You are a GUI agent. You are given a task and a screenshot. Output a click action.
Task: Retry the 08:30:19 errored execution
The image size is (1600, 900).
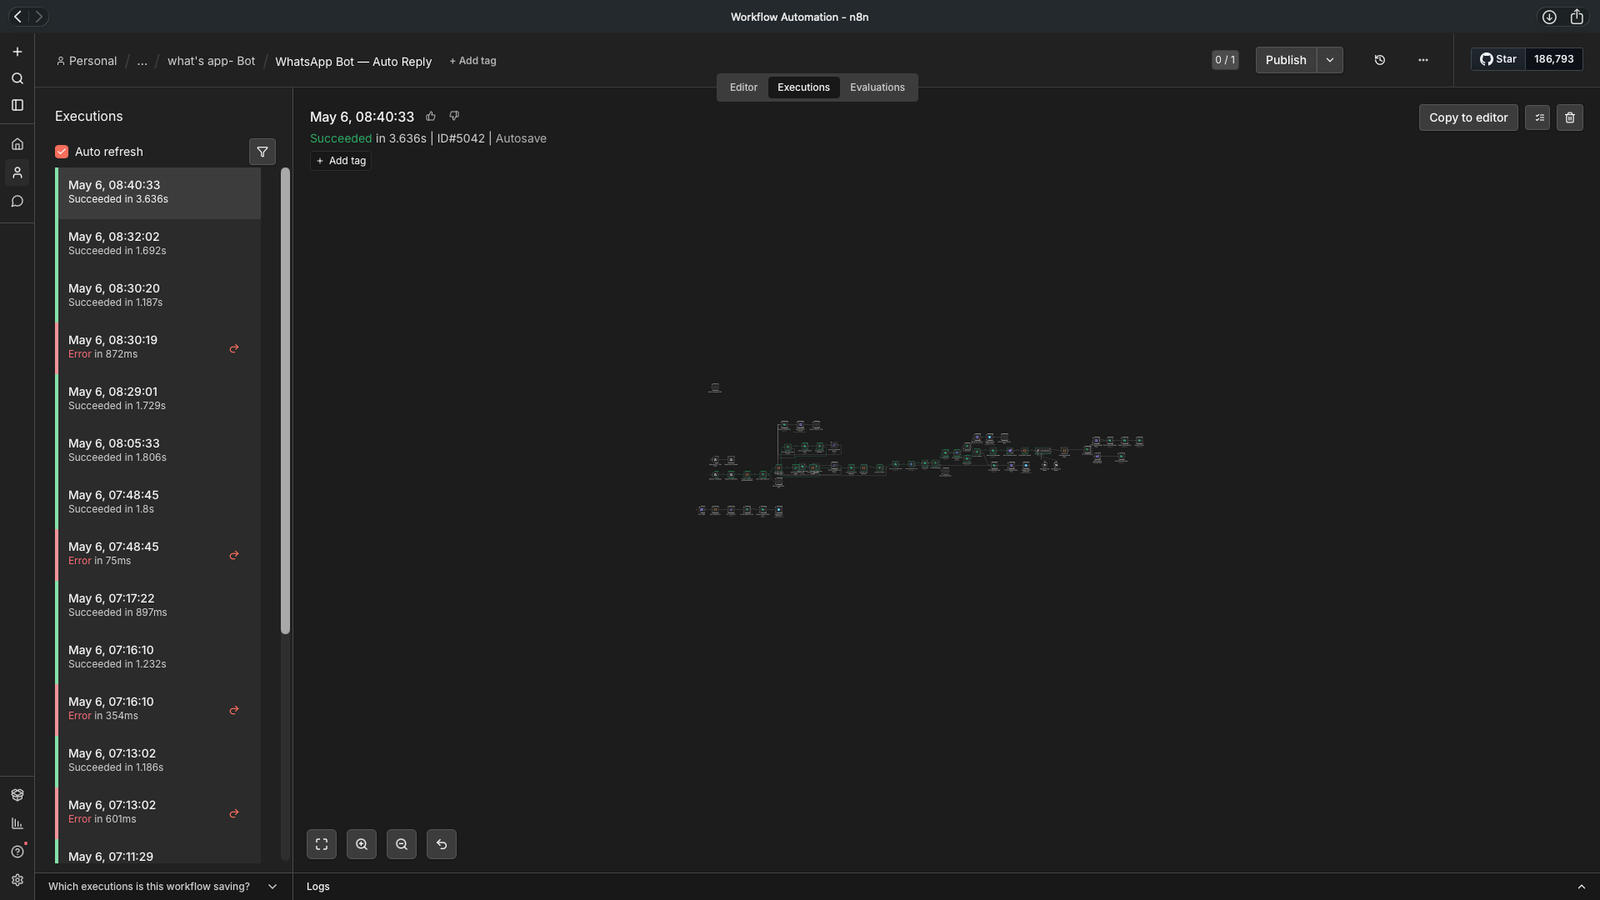pyautogui.click(x=234, y=349)
